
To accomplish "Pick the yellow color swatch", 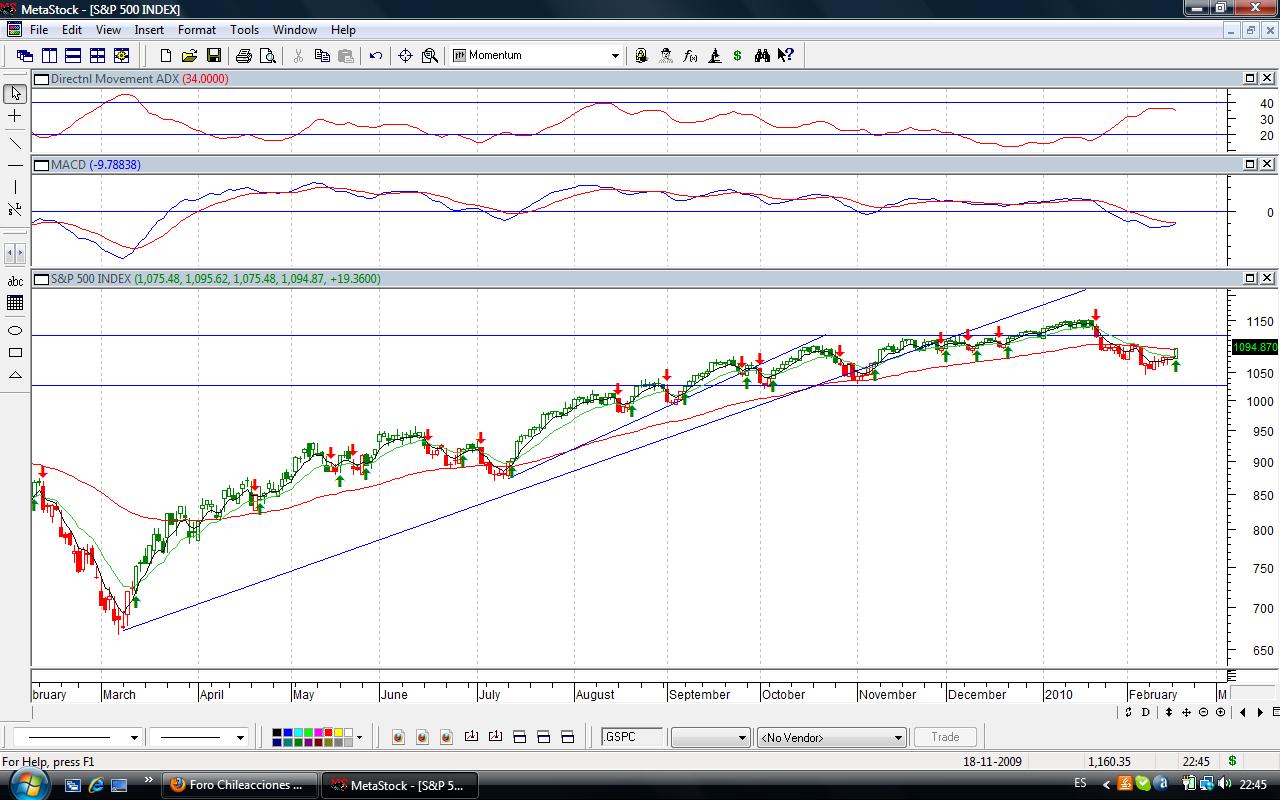I will click(338, 733).
